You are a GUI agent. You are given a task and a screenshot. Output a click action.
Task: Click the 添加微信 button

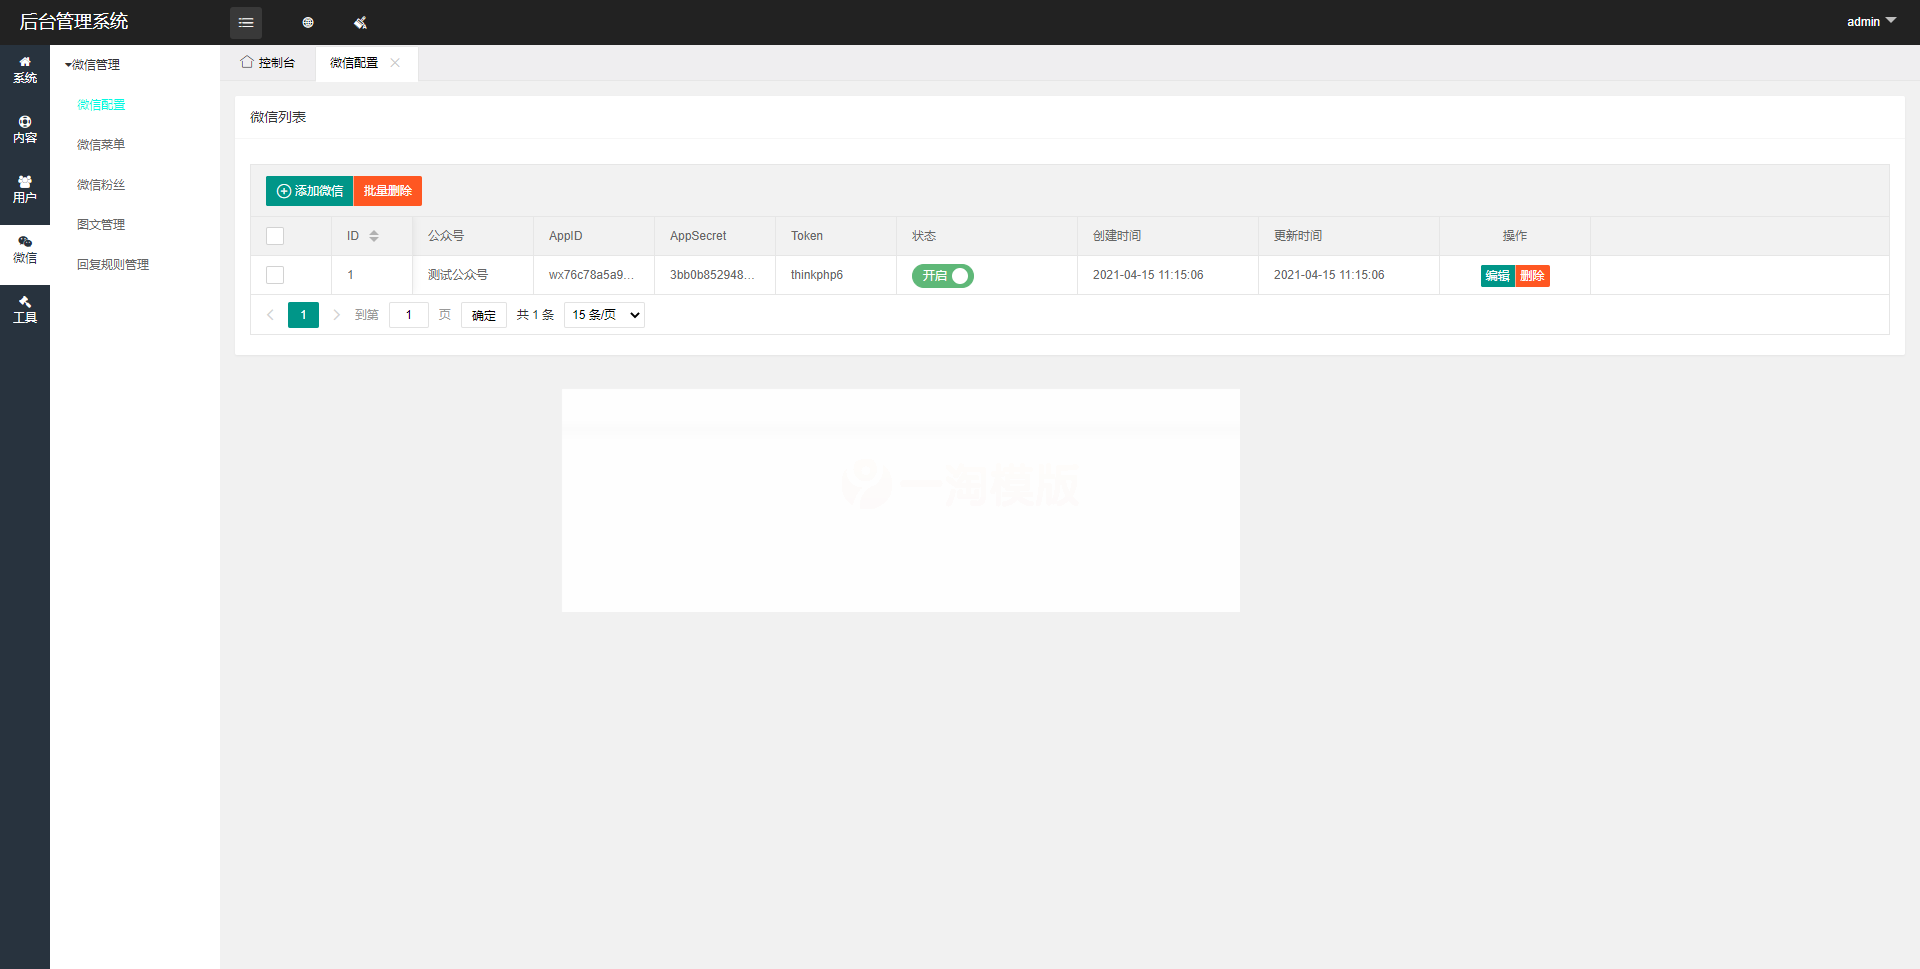(309, 191)
